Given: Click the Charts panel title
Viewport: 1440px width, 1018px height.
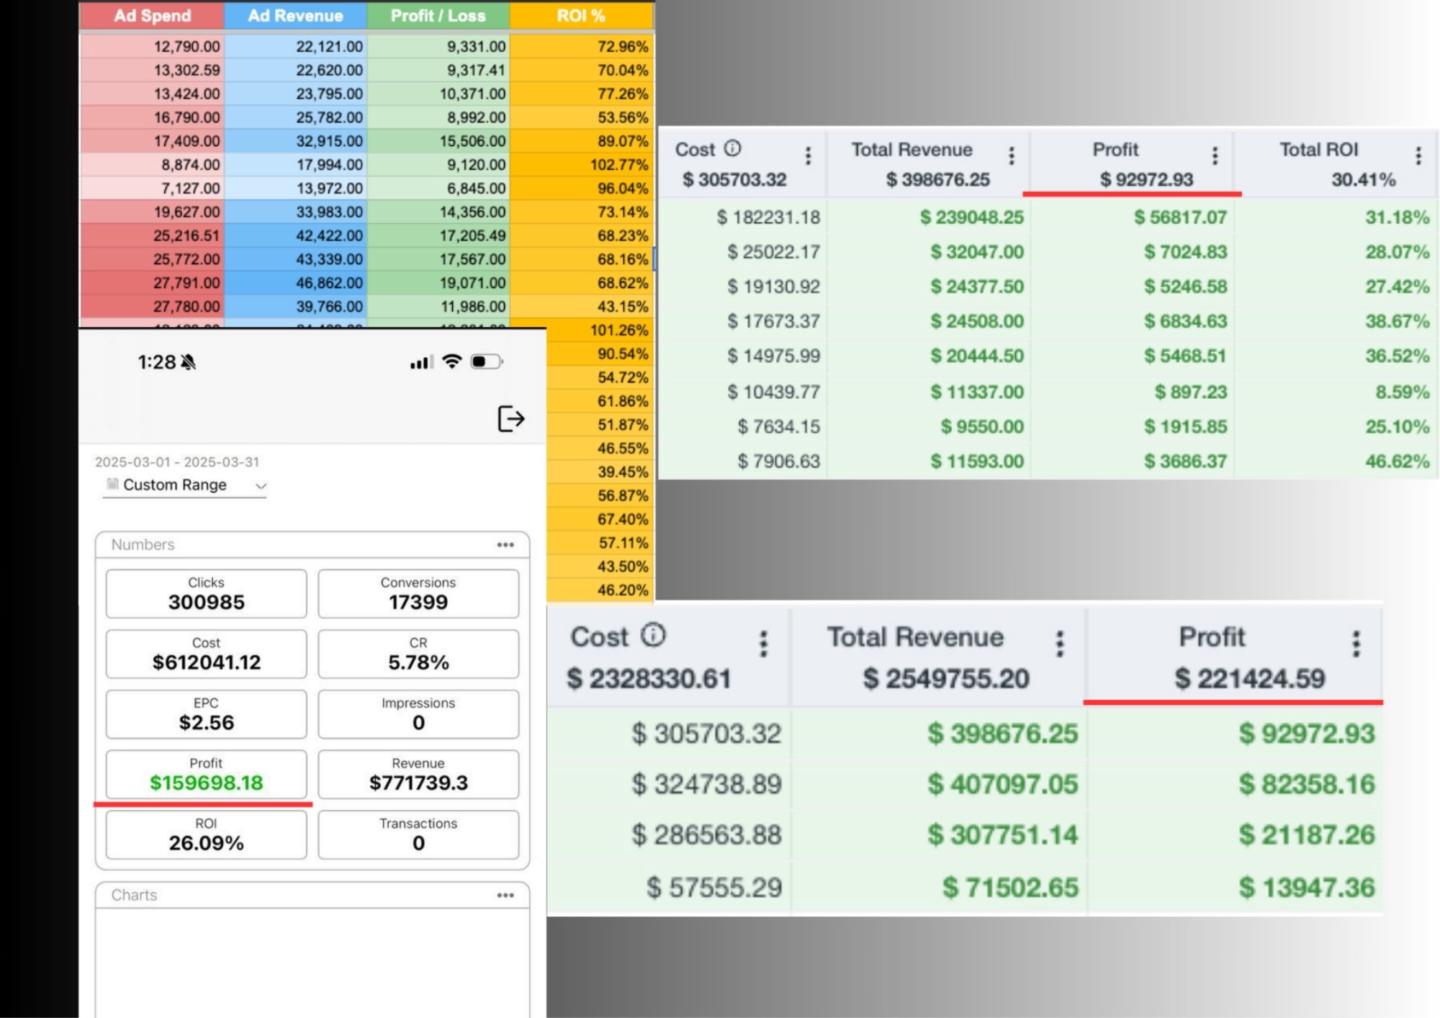Looking at the screenshot, I should pos(134,895).
